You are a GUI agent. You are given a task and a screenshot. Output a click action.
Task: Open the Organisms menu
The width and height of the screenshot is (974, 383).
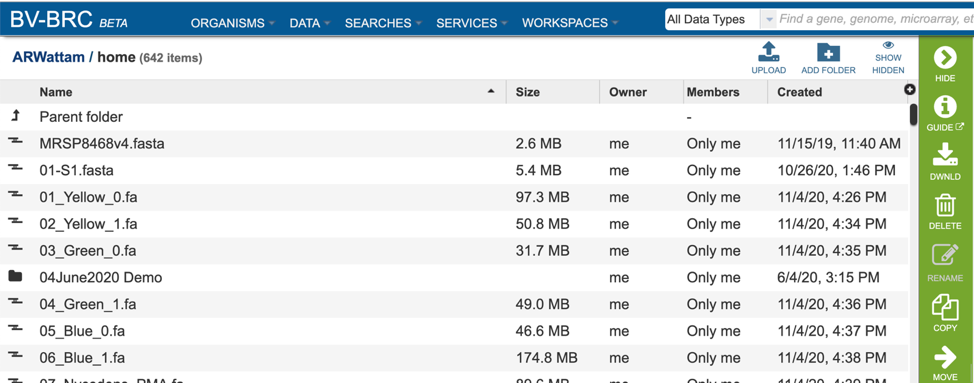[233, 23]
